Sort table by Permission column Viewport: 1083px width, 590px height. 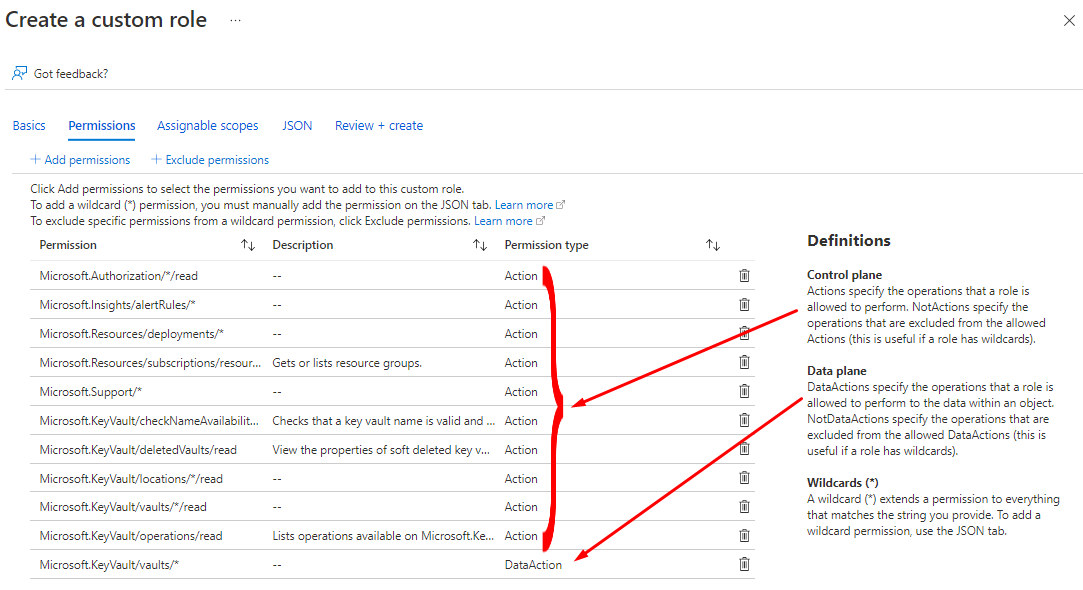pos(248,245)
